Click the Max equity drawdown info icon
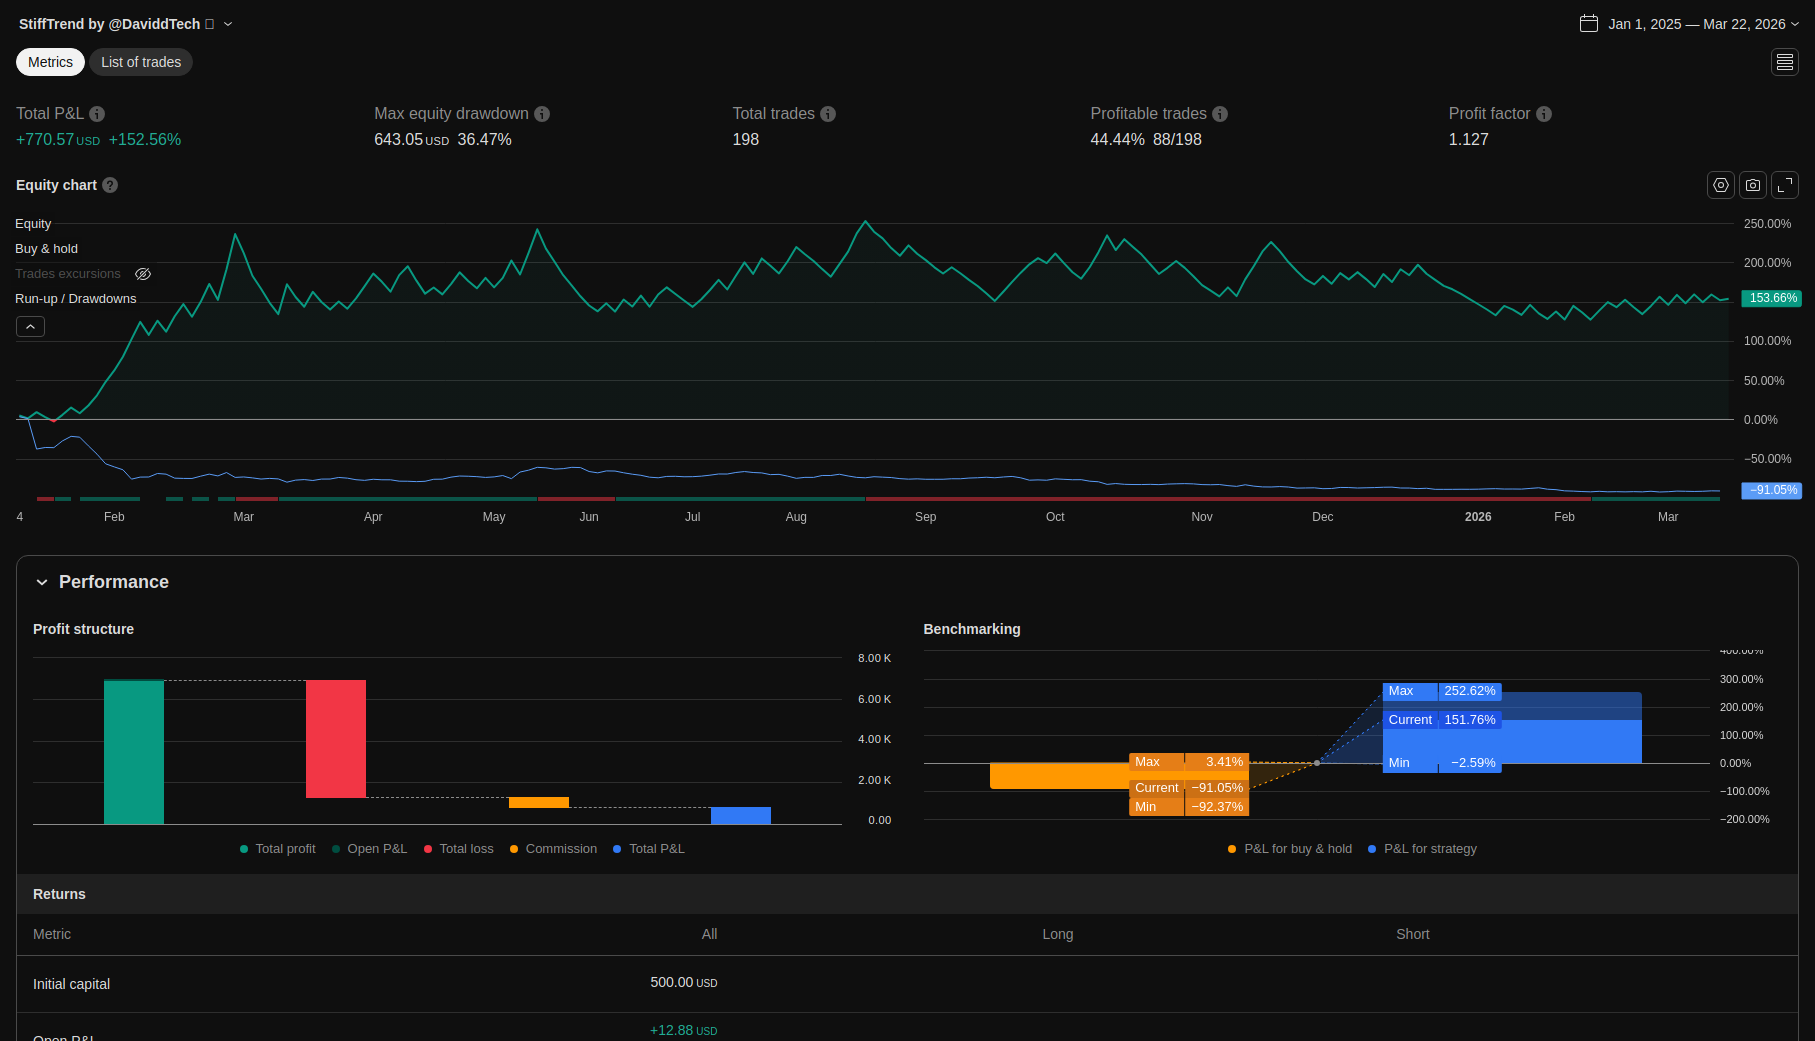Image resolution: width=1815 pixels, height=1041 pixels. pyautogui.click(x=542, y=114)
